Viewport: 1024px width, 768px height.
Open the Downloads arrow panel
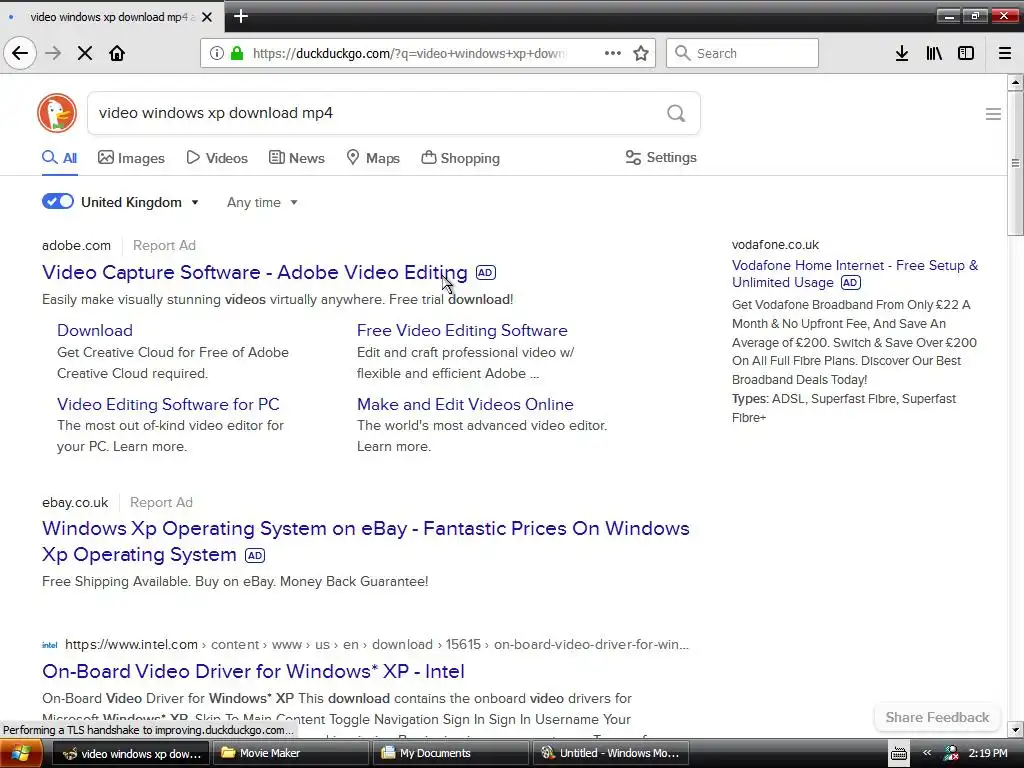[902, 53]
